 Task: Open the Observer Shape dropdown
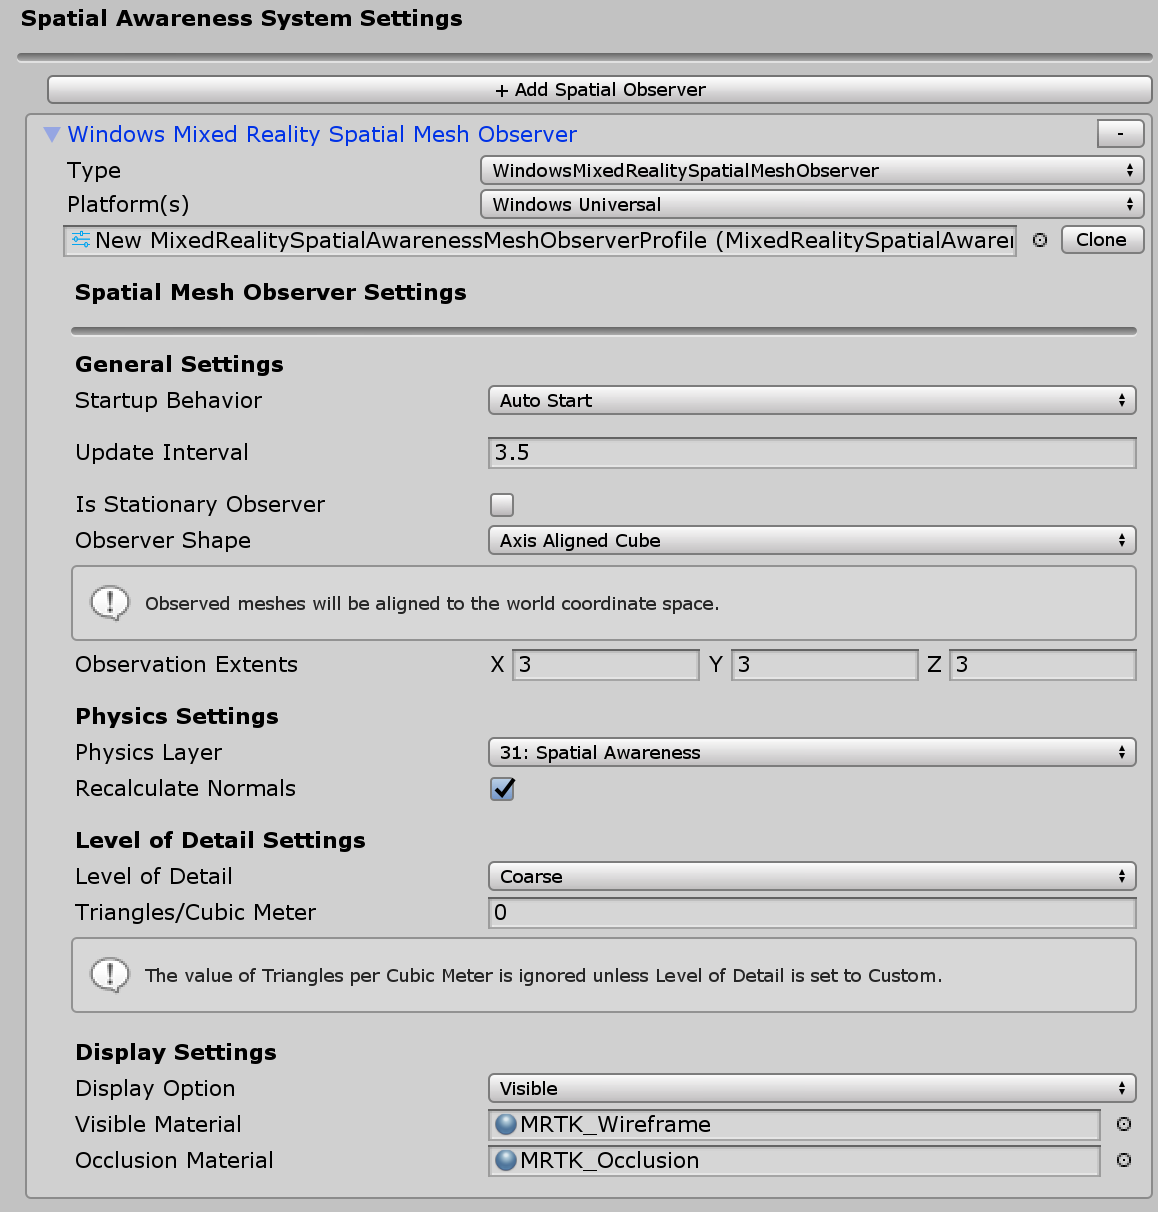pyautogui.click(x=811, y=541)
